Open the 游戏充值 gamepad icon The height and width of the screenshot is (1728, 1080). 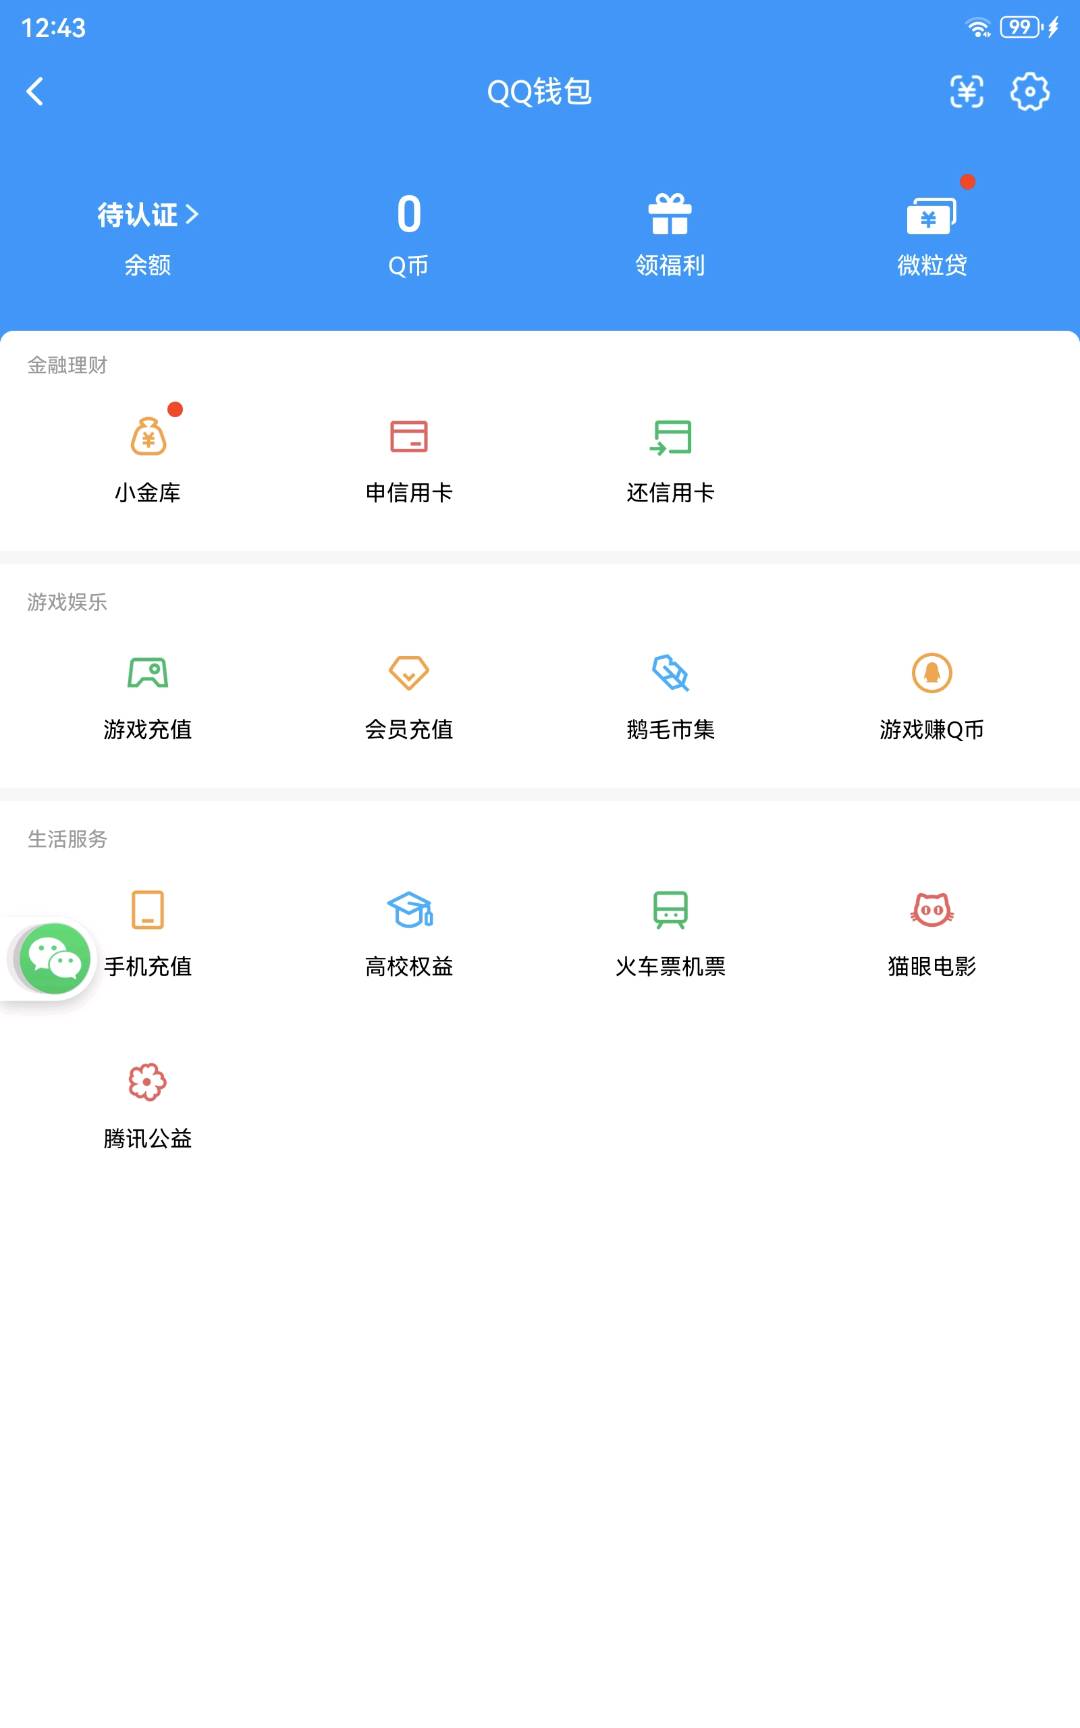pos(148,673)
